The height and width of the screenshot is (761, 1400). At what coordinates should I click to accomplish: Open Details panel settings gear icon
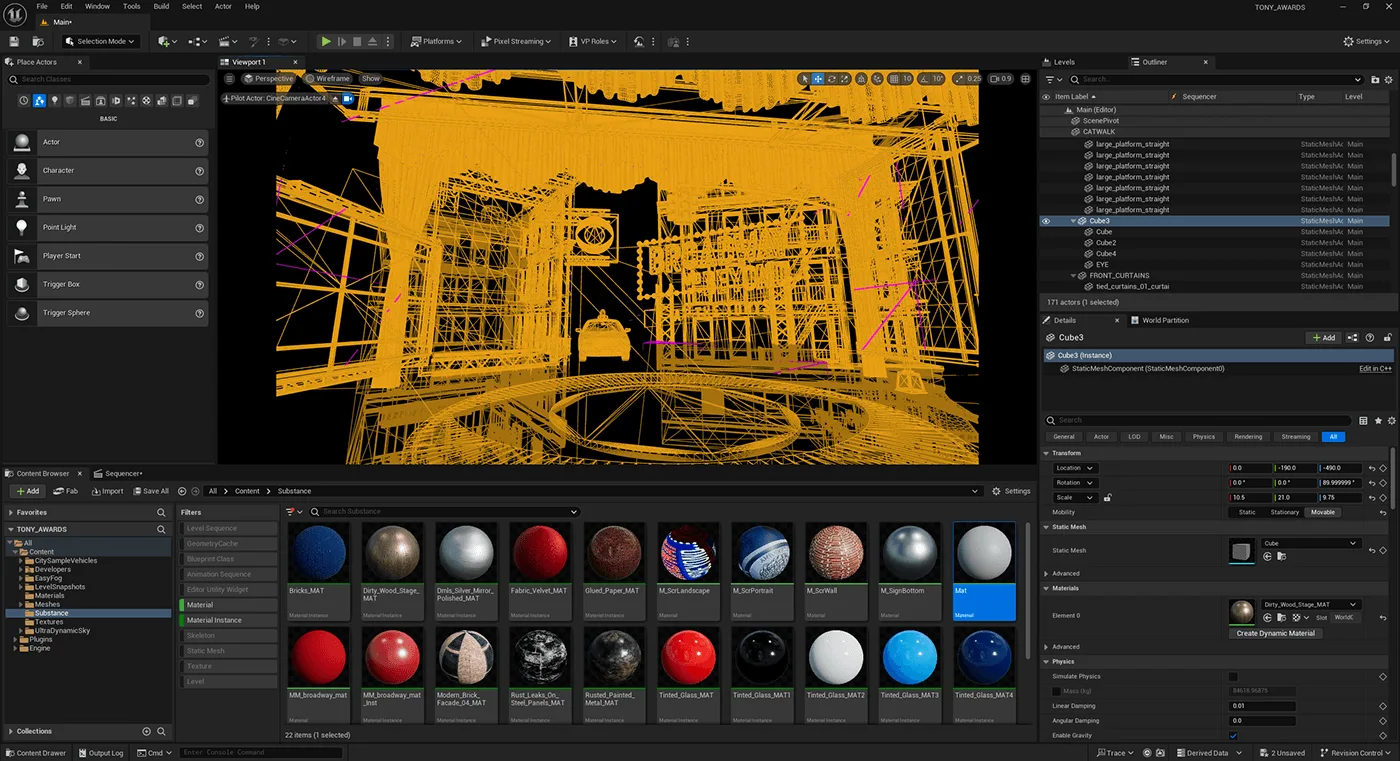tap(1391, 420)
